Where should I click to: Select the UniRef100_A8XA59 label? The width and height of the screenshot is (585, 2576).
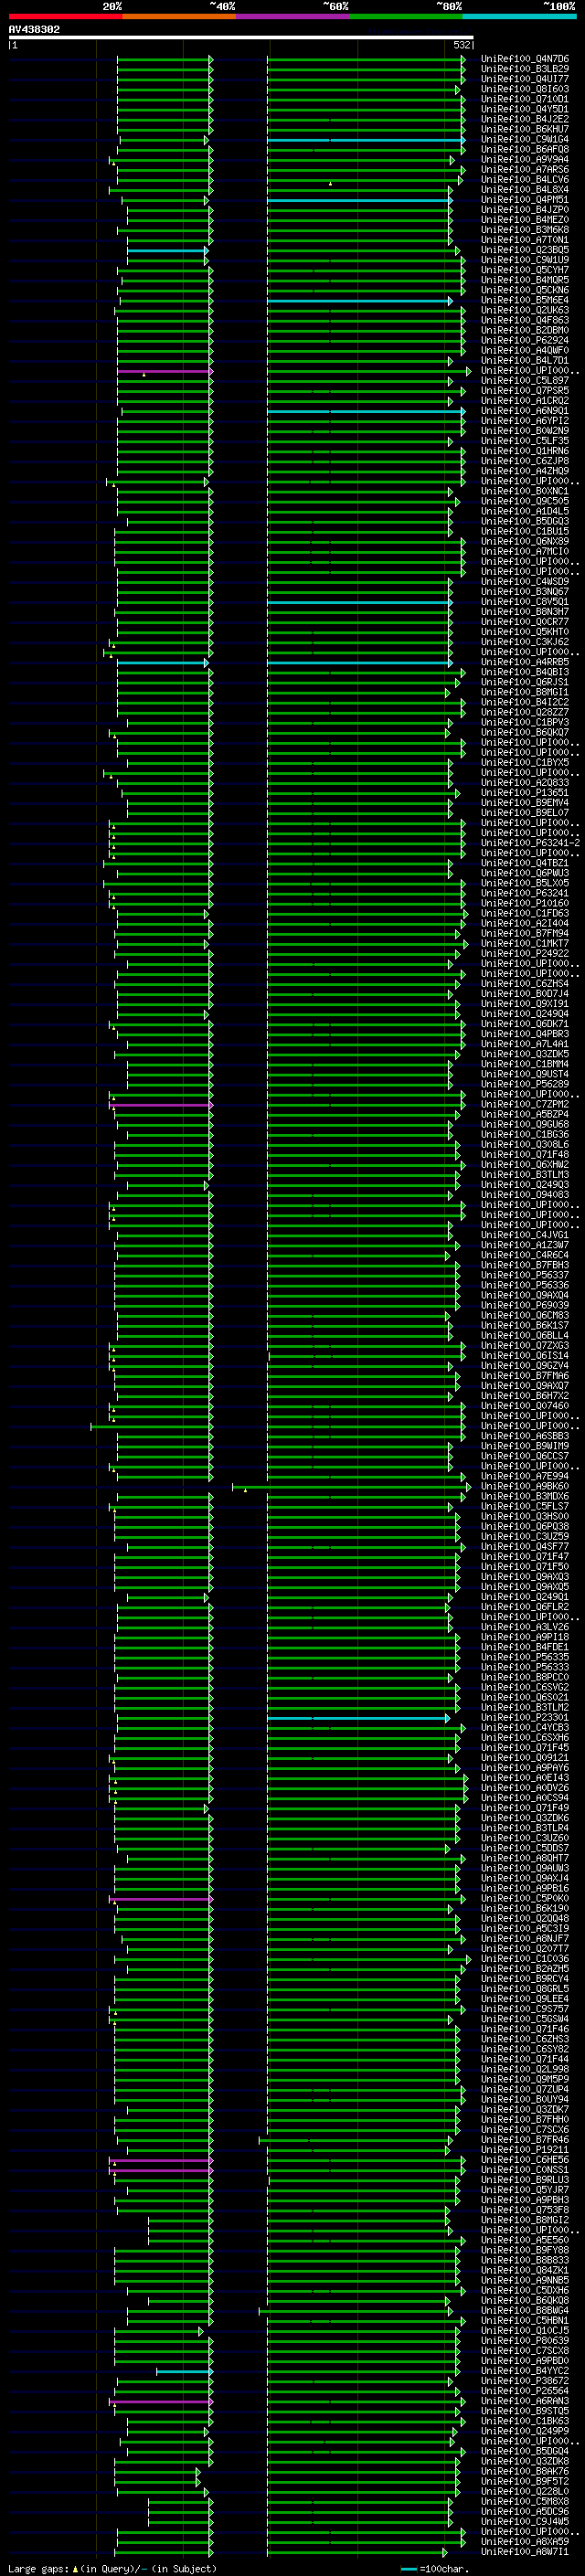click(x=525, y=2541)
